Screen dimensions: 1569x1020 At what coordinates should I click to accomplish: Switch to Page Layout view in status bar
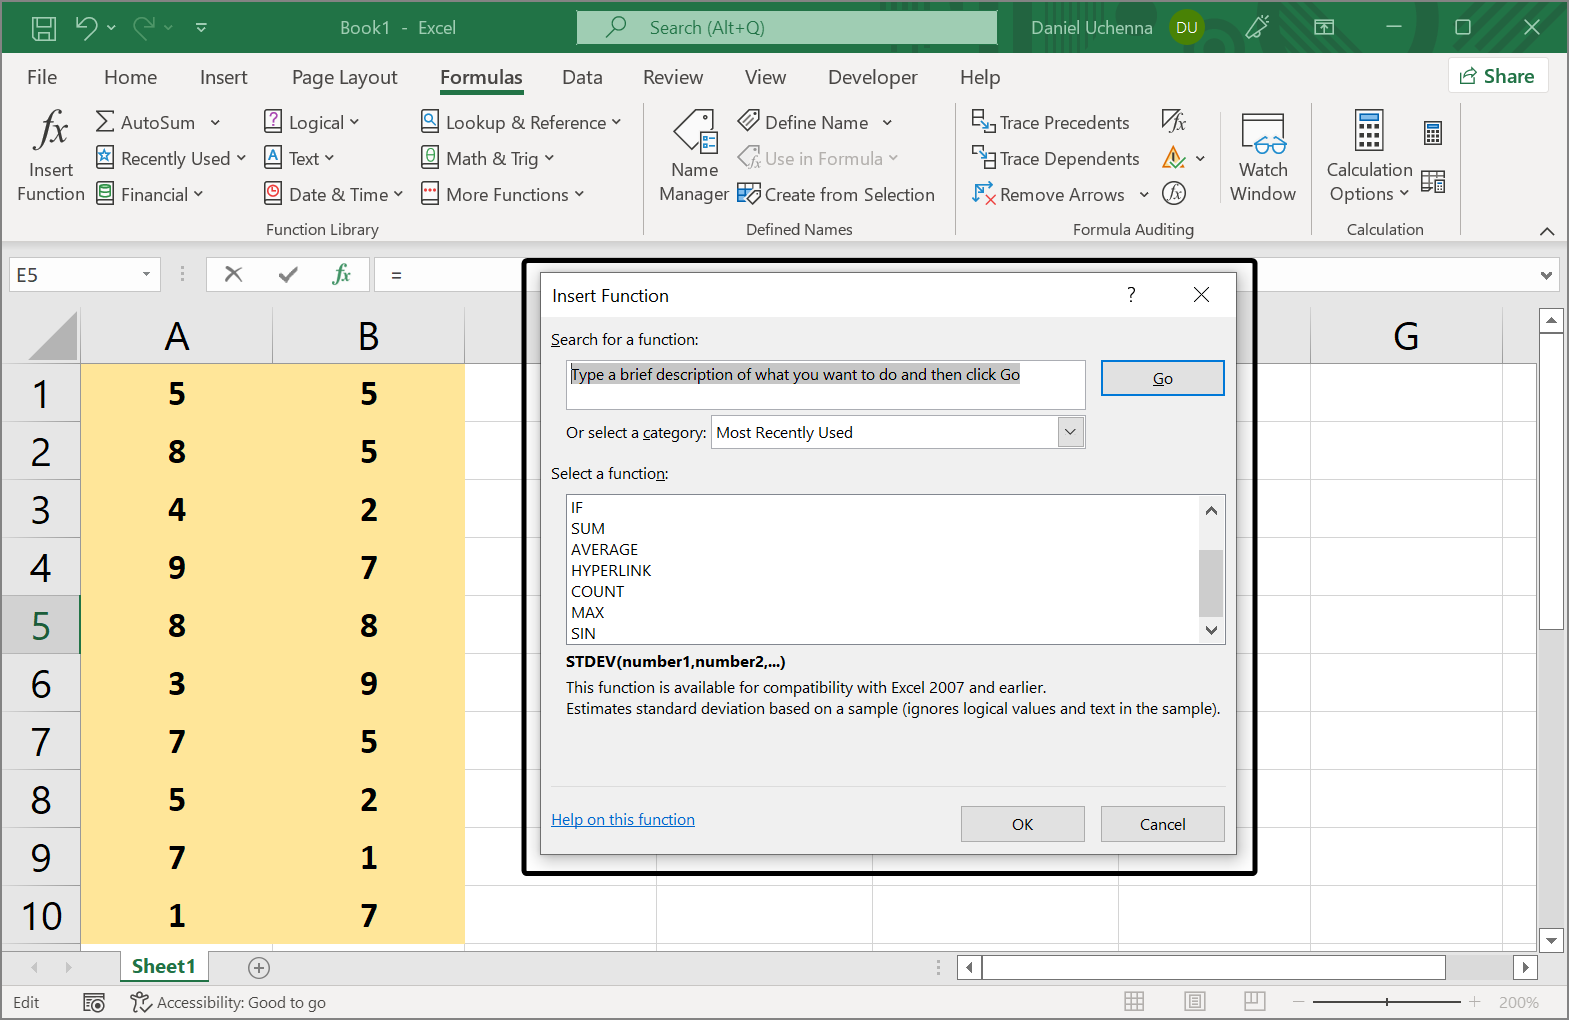point(1194,1001)
